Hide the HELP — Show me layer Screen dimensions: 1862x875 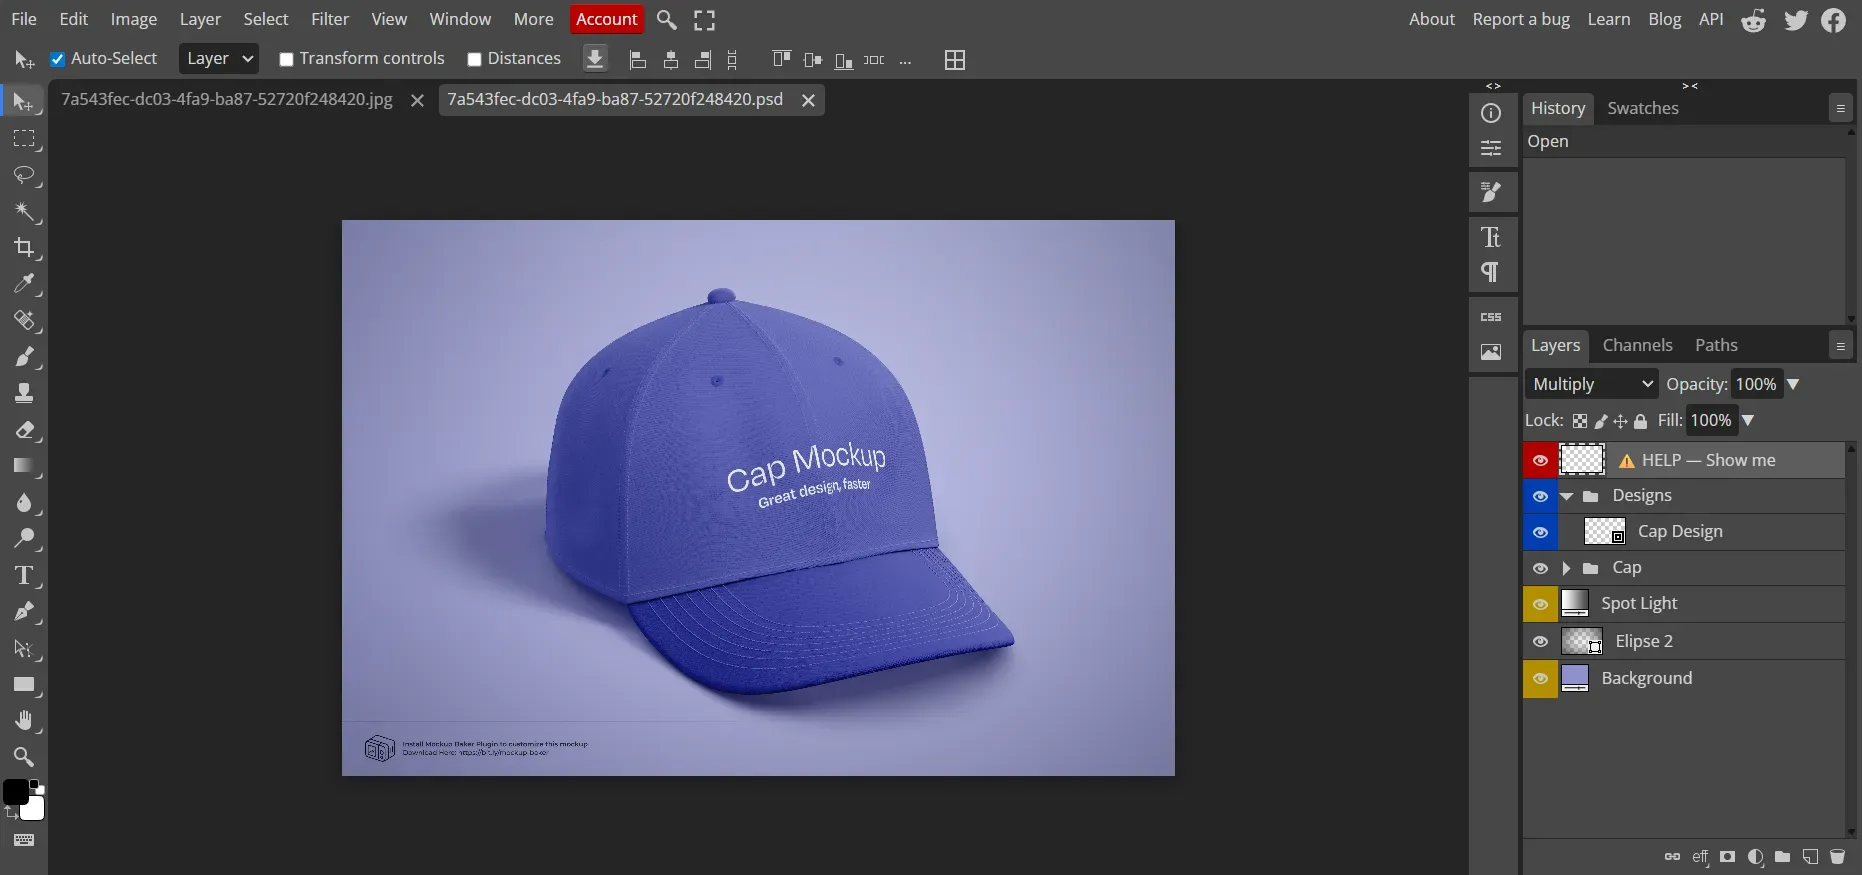pos(1540,460)
